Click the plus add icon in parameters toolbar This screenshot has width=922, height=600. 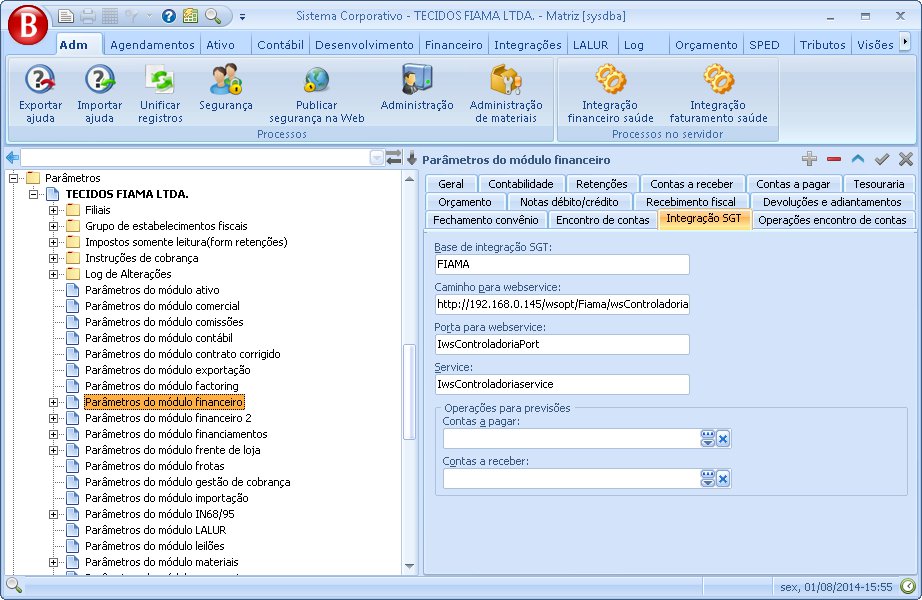click(809, 159)
